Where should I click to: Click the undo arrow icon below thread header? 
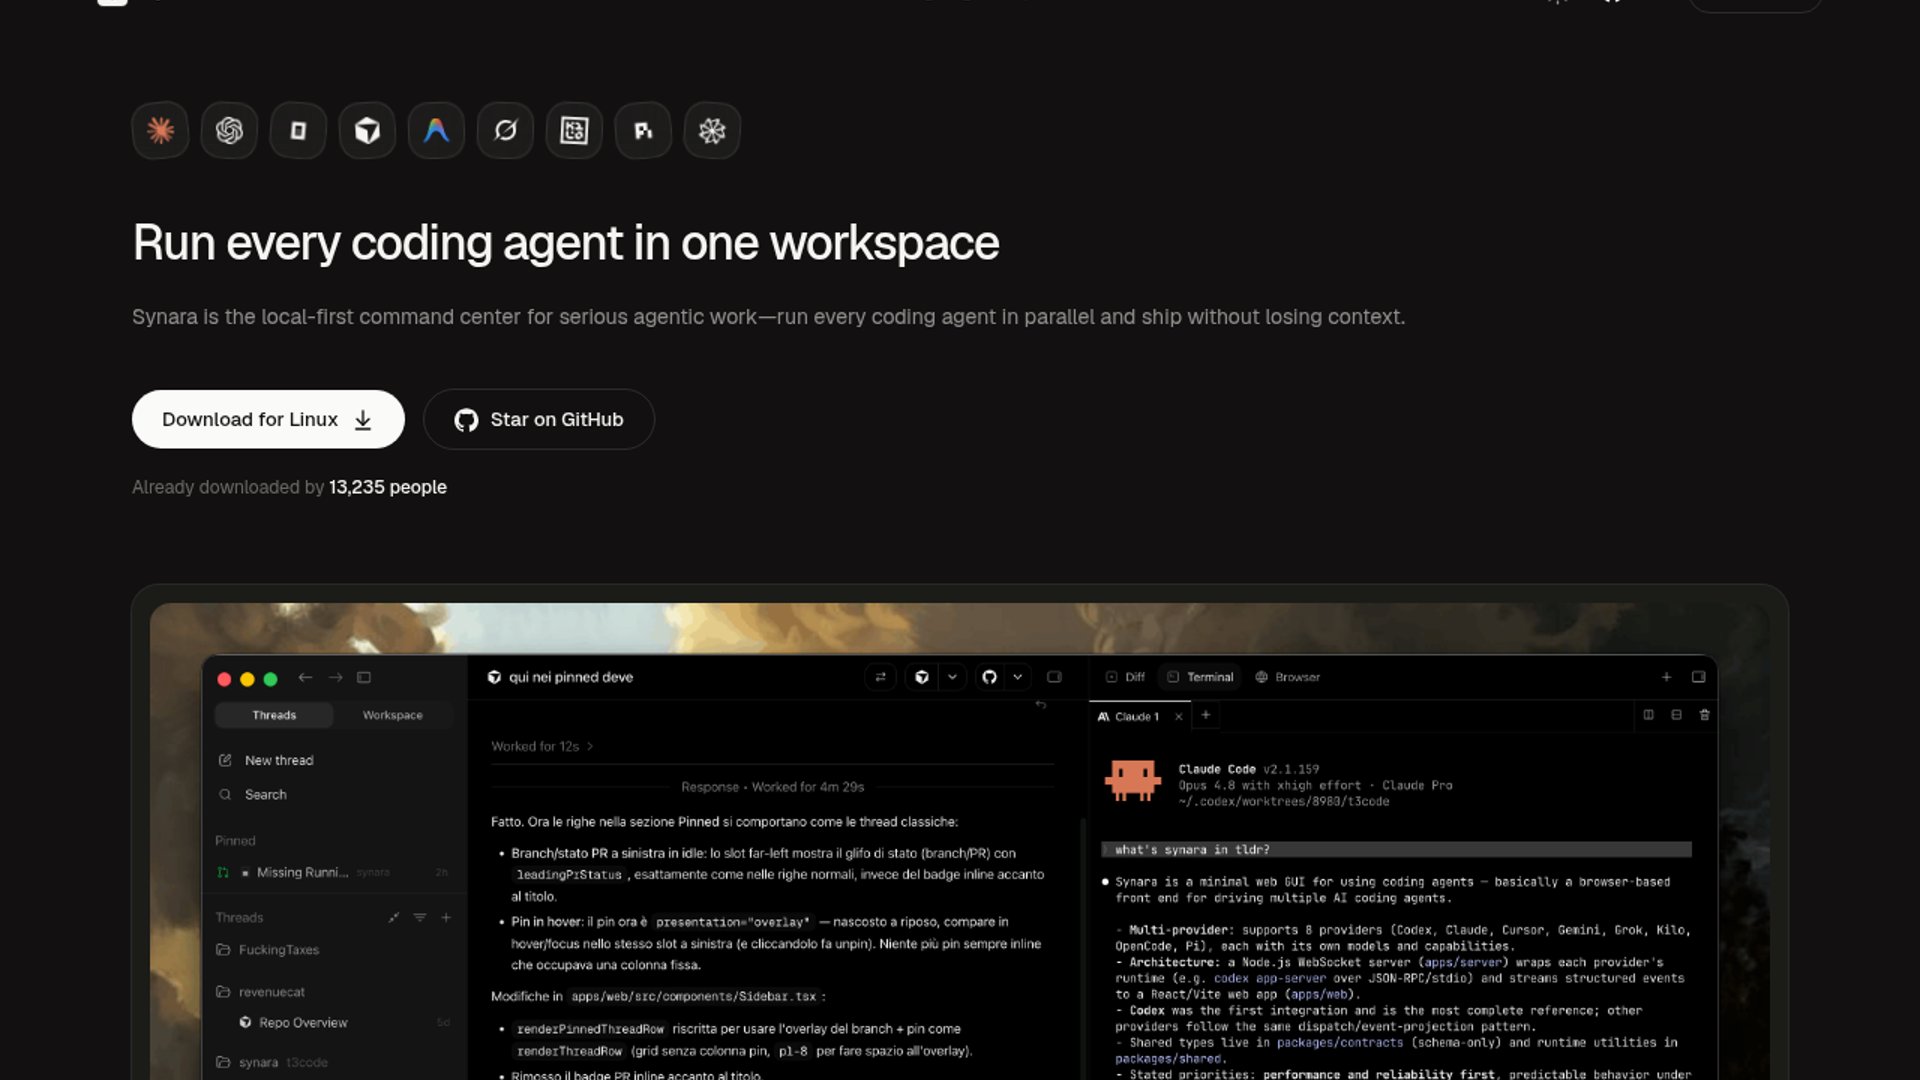(1041, 705)
